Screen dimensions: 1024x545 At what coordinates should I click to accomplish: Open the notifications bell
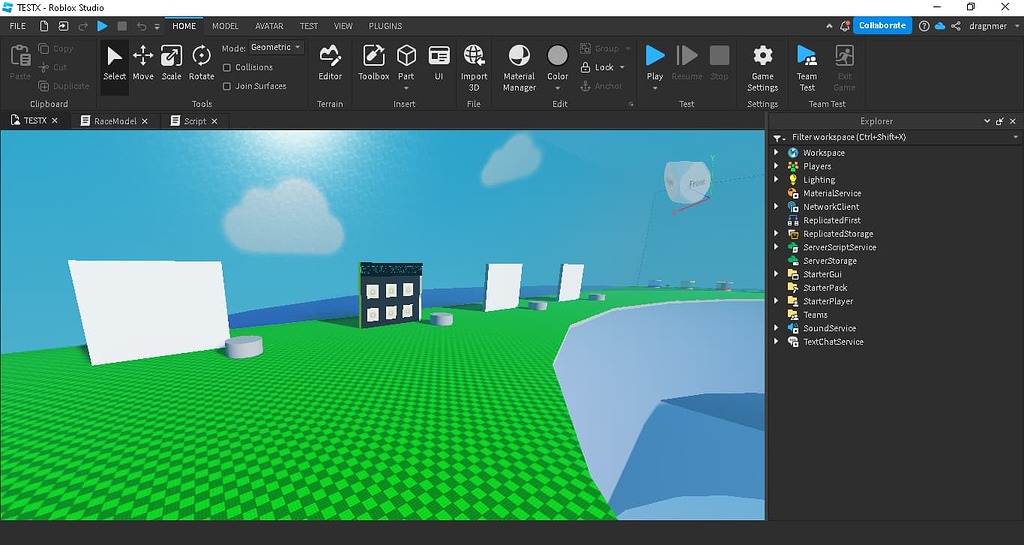(x=844, y=26)
